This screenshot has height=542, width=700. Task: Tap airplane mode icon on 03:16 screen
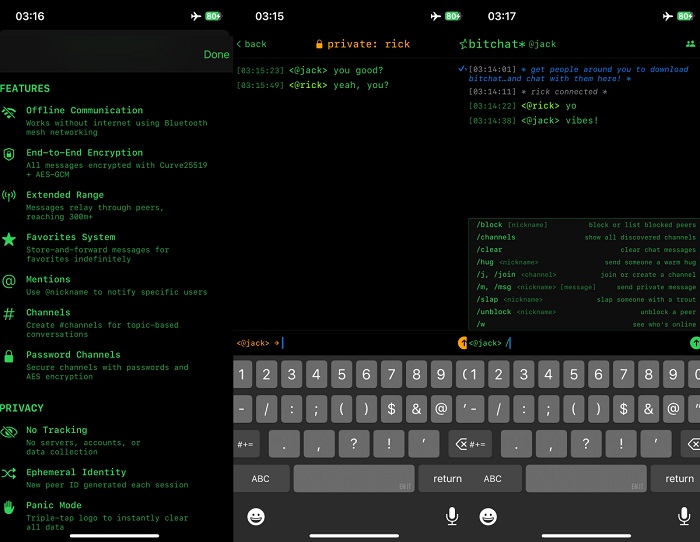pos(196,16)
